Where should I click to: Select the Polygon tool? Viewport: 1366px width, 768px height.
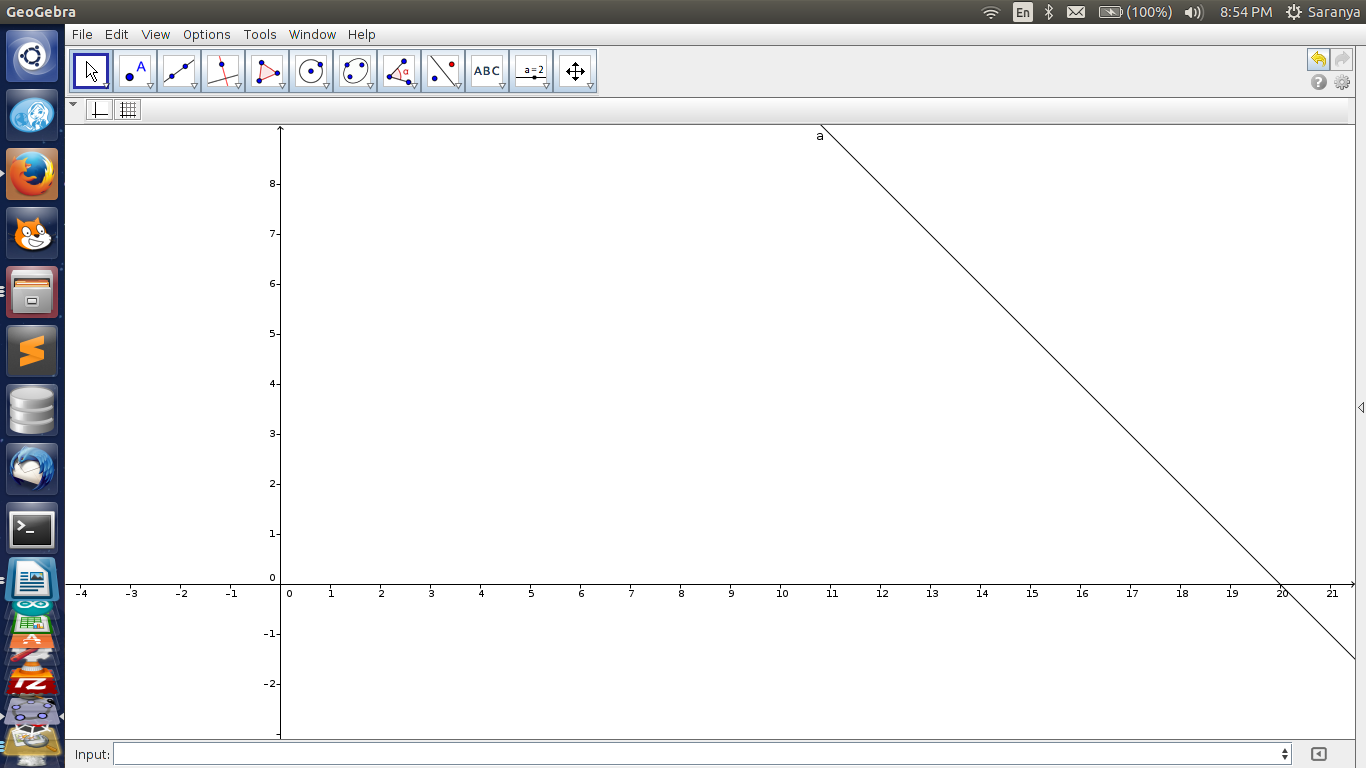click(x=267, y=71)
